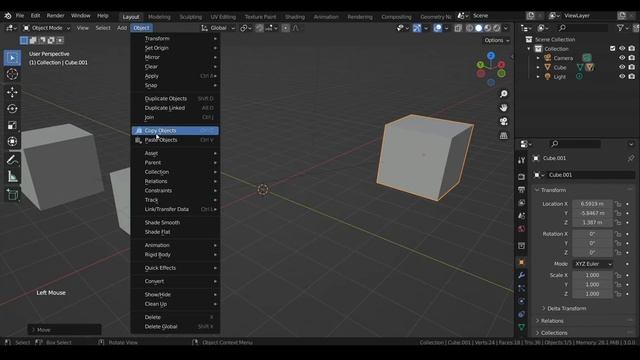The width and height of the screenshot is (640, 360).
Task: Expand the Relations panel
Action: pyautogui.click(x=552, y=321)
